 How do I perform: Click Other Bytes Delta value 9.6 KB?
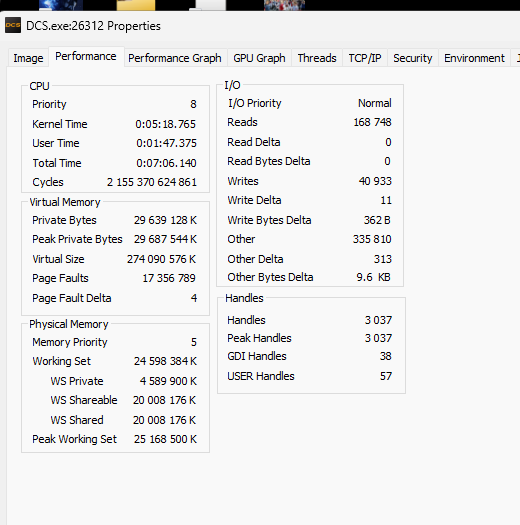(x=373, y=277)
